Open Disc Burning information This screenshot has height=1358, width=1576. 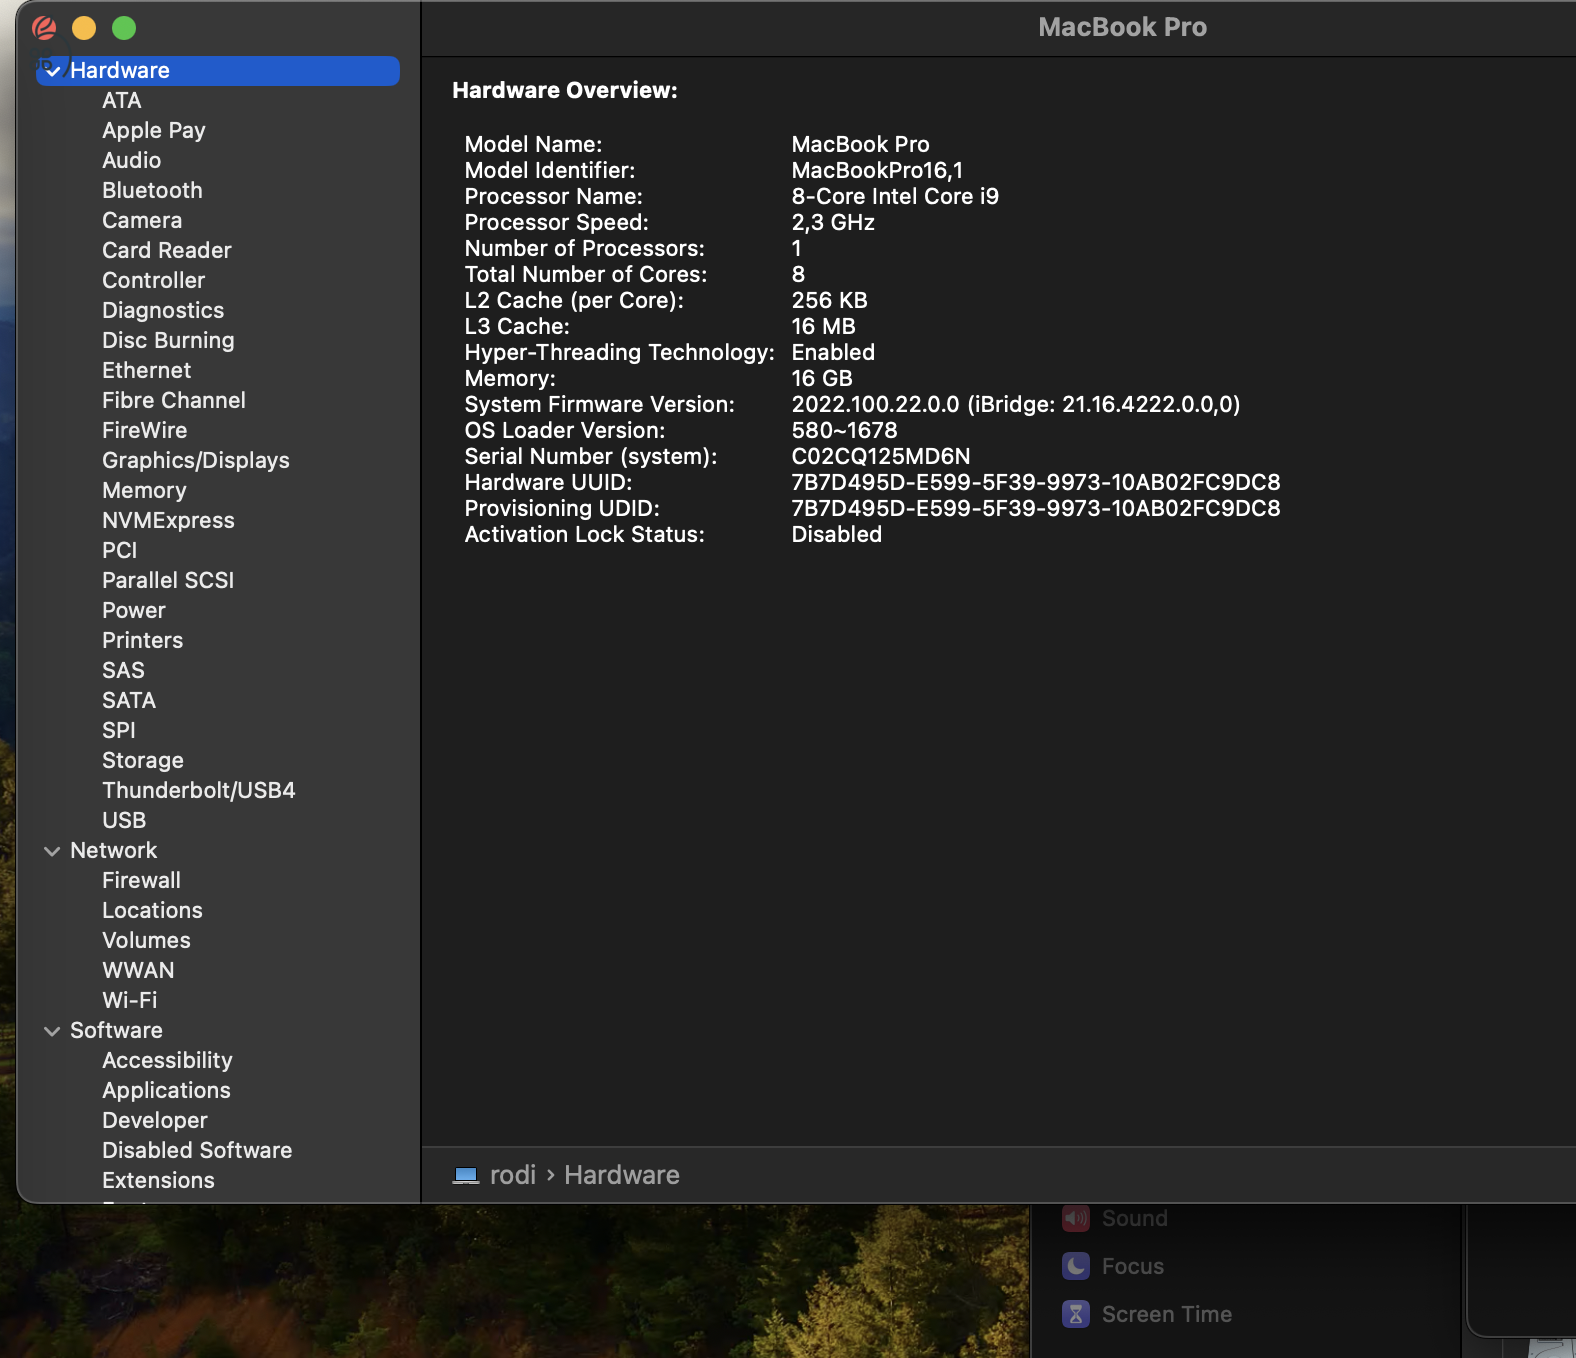click(x=168, y=340)
